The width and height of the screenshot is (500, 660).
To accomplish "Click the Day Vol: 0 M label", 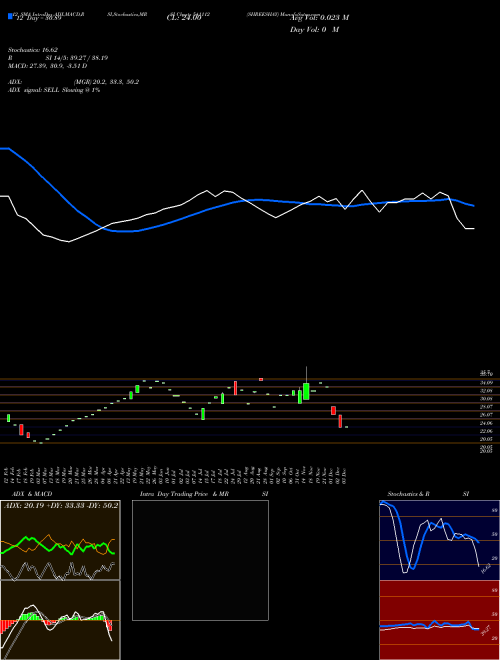I will point(314,30).
